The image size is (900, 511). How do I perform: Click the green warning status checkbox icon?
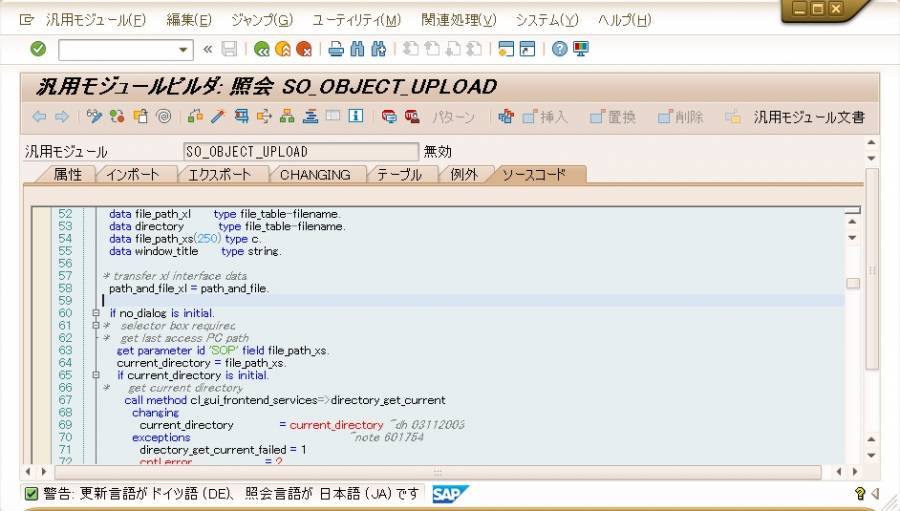[31, 493]
